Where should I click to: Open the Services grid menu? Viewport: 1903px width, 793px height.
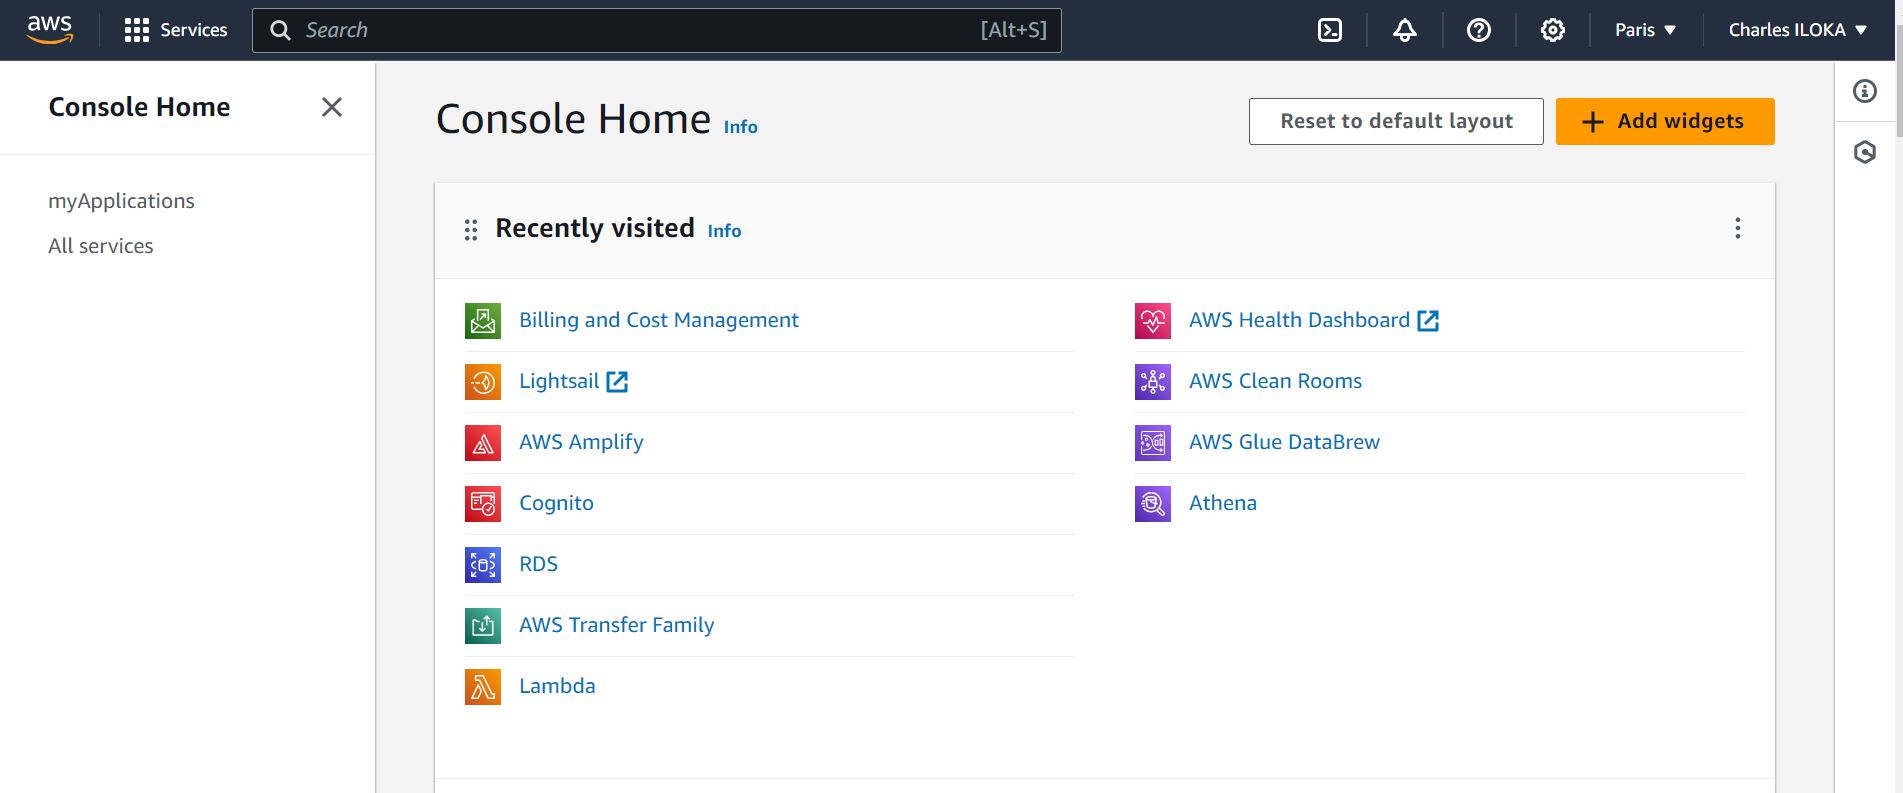(176, 30)
